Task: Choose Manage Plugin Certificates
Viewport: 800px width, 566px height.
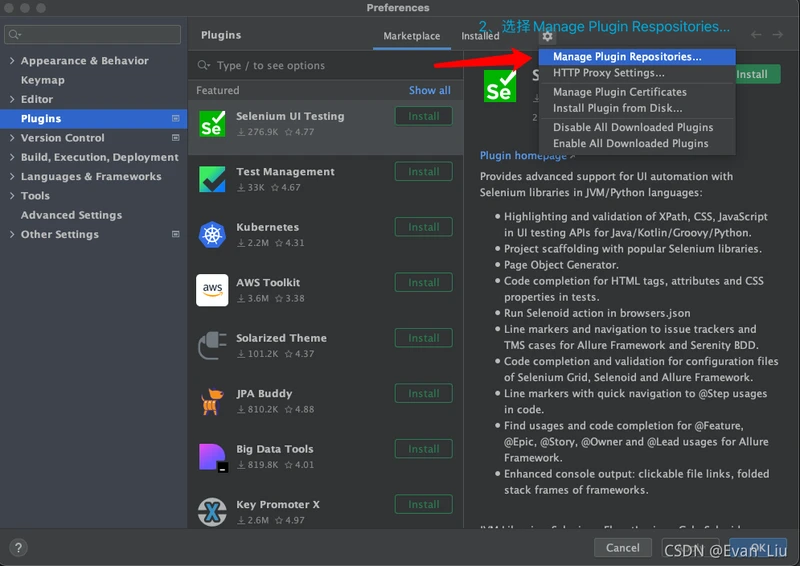Action: tap(637, 92)
